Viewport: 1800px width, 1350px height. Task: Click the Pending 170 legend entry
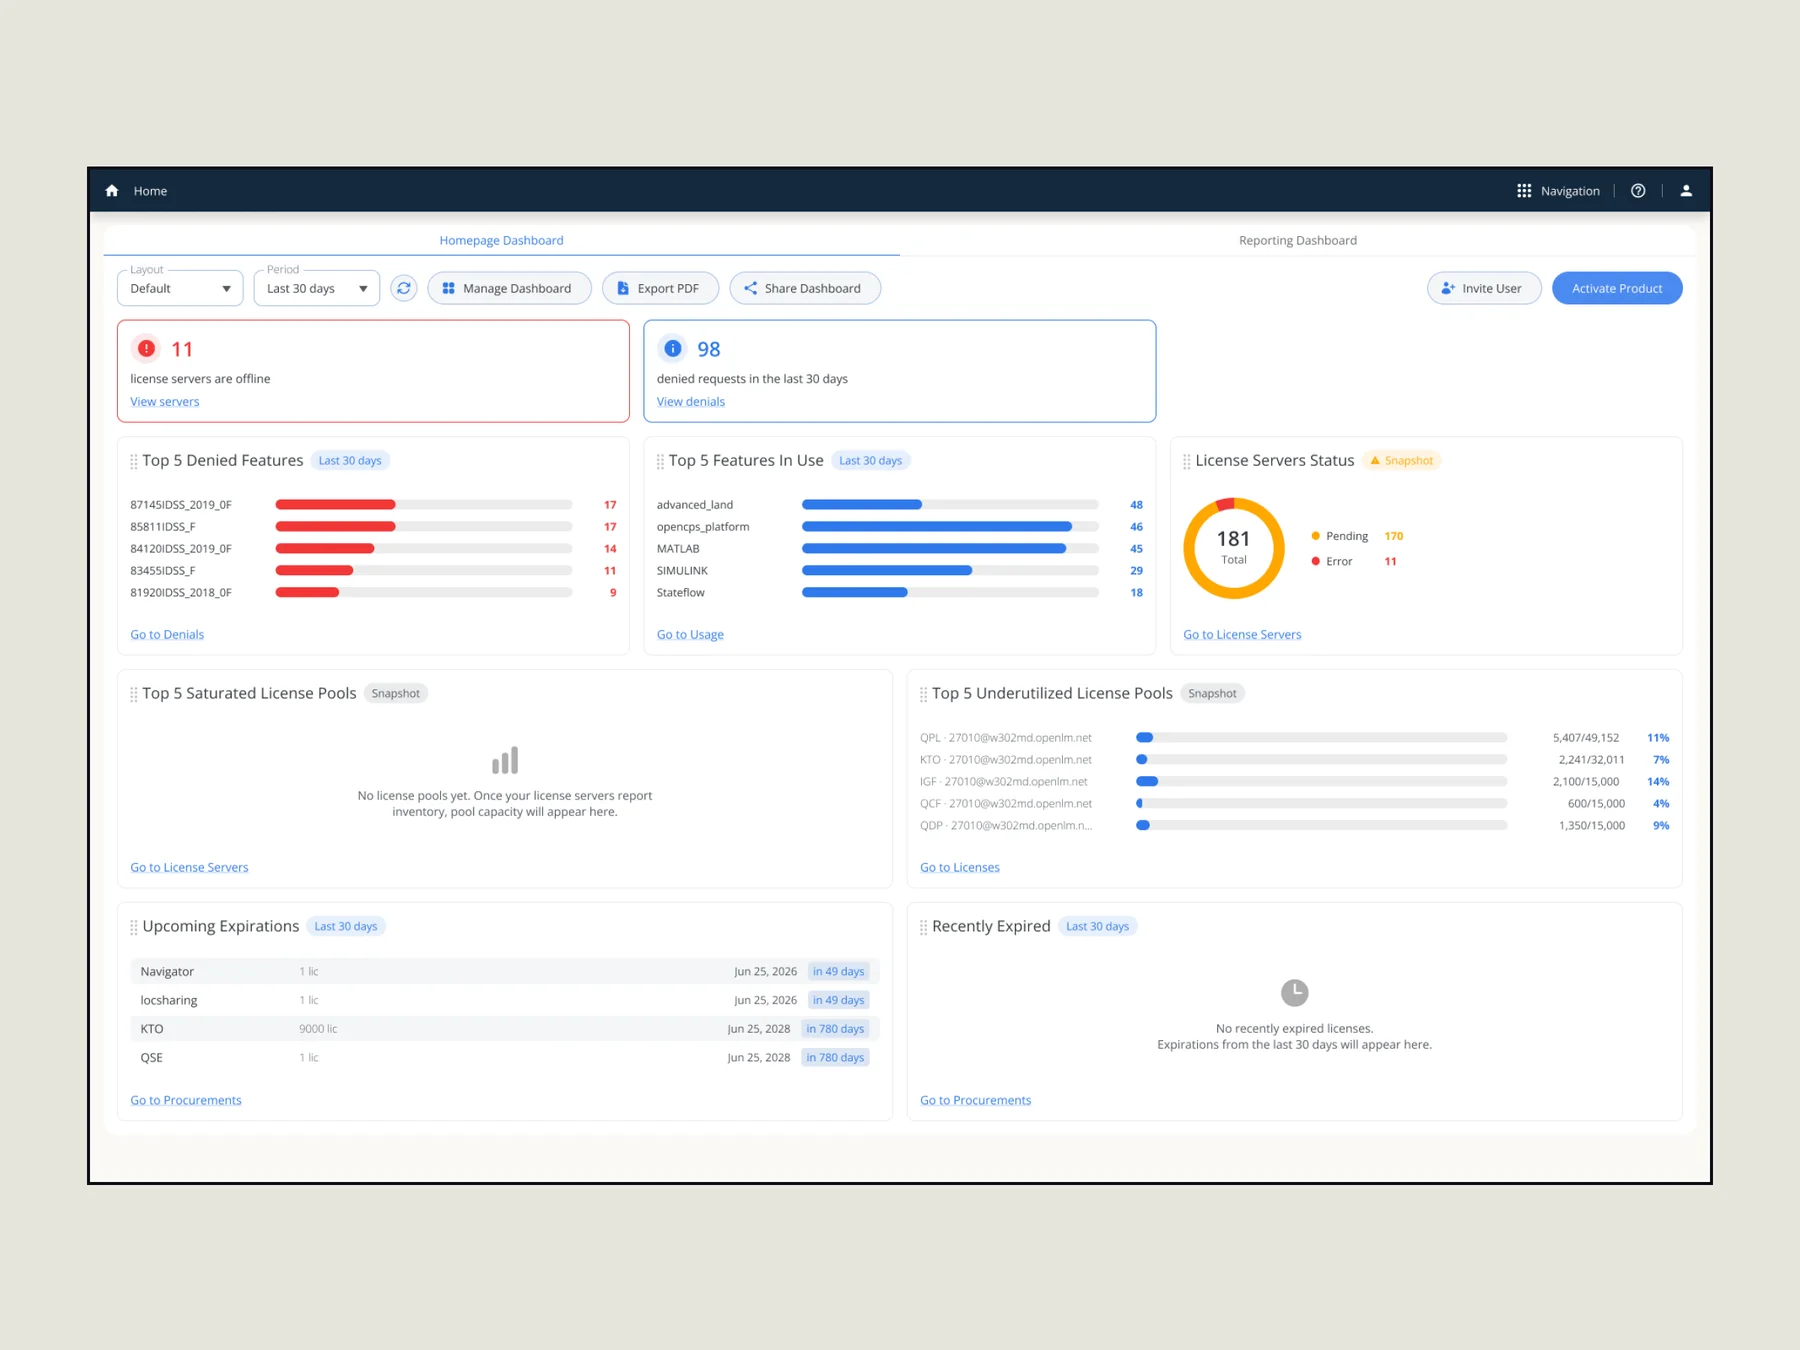click(1357, 536)
